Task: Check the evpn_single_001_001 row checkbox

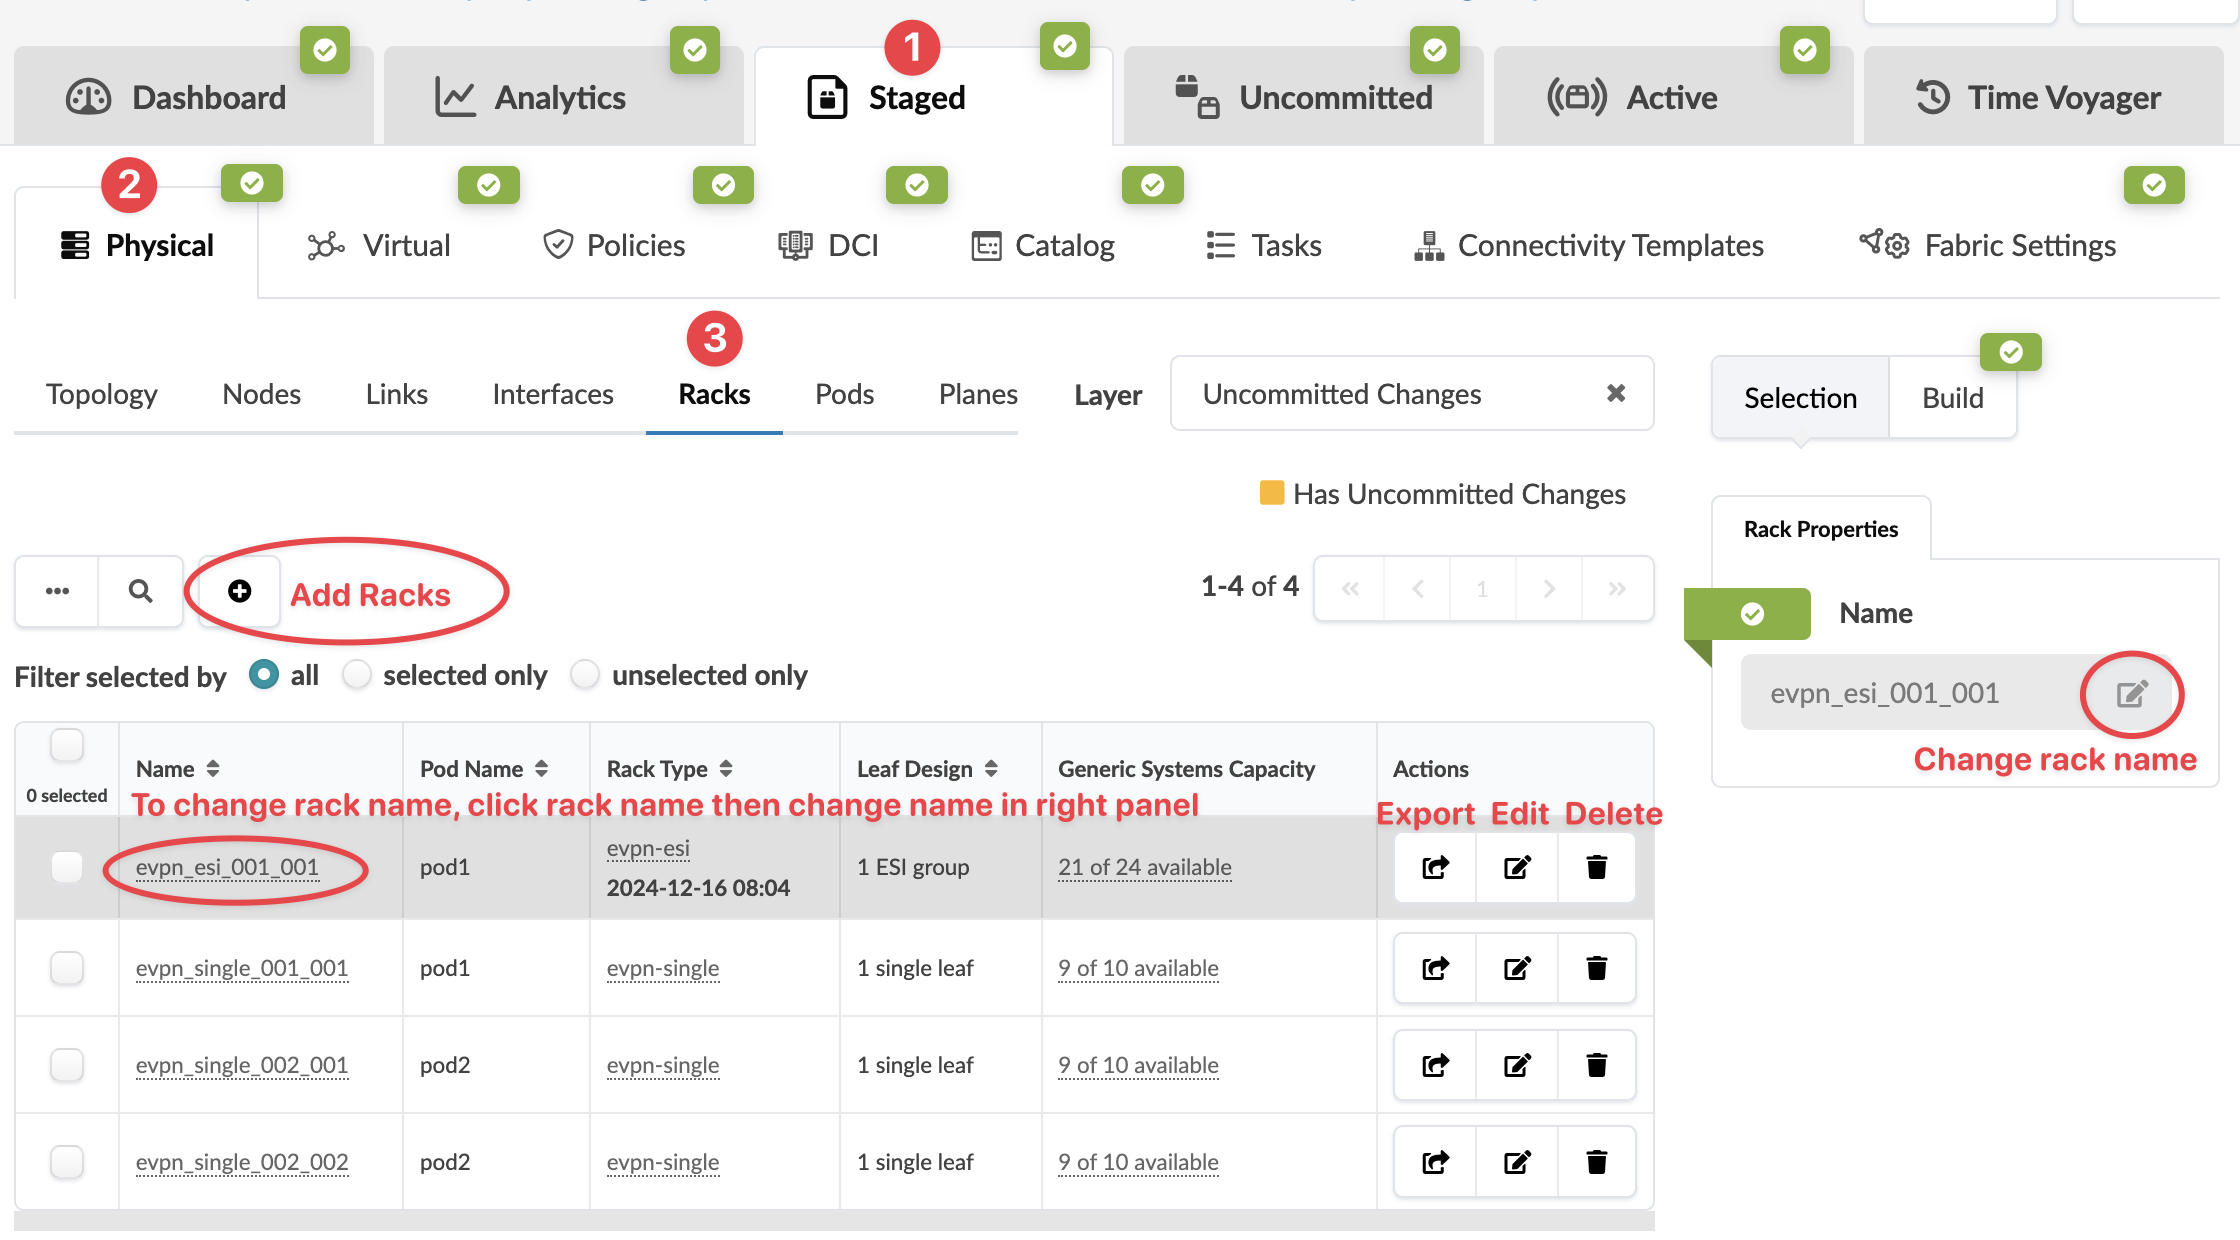Action: click(67, 968)
